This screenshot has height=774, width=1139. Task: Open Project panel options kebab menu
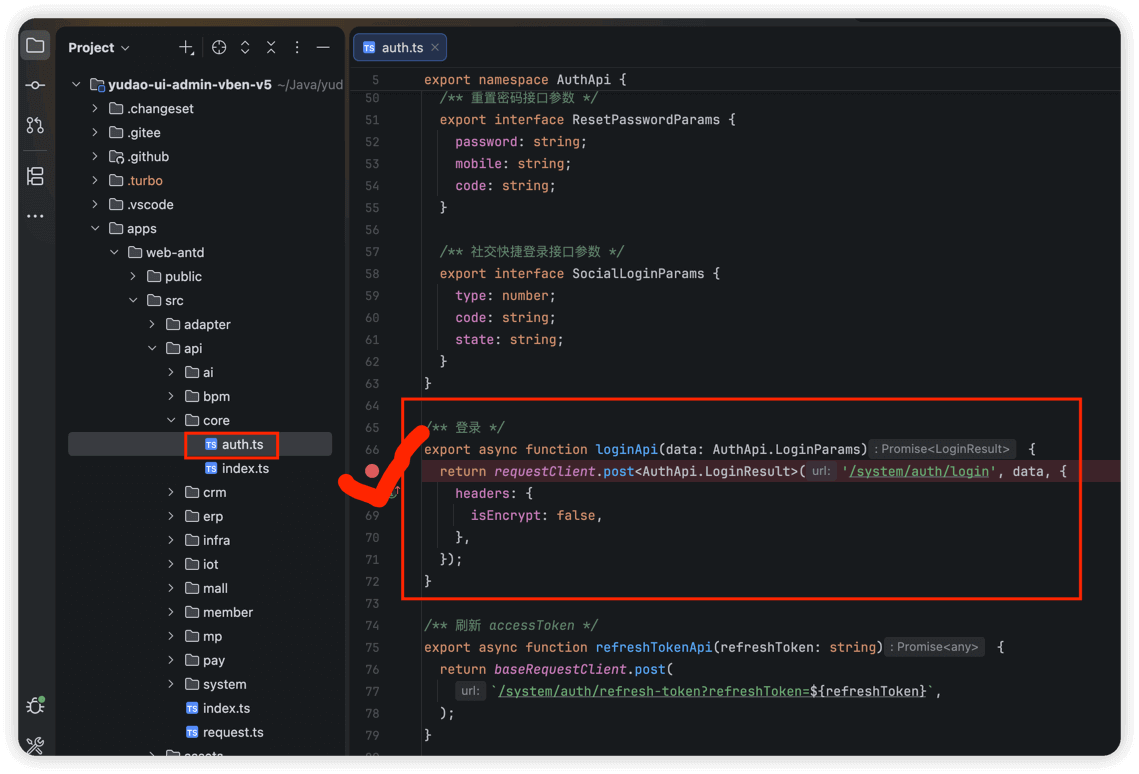pos(297,47)
